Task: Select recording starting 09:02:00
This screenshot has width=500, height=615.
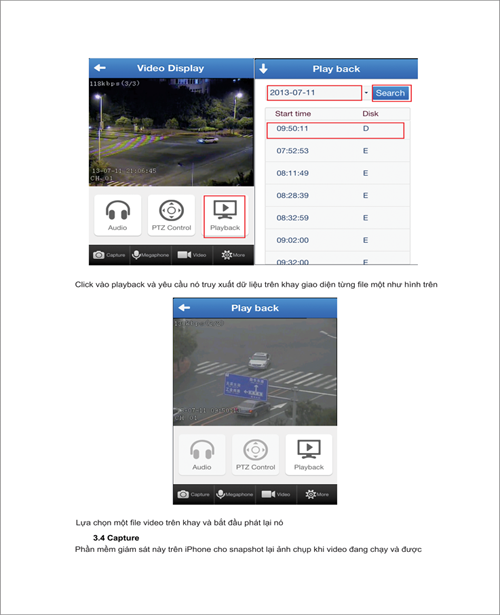Action: pos(337,240)
